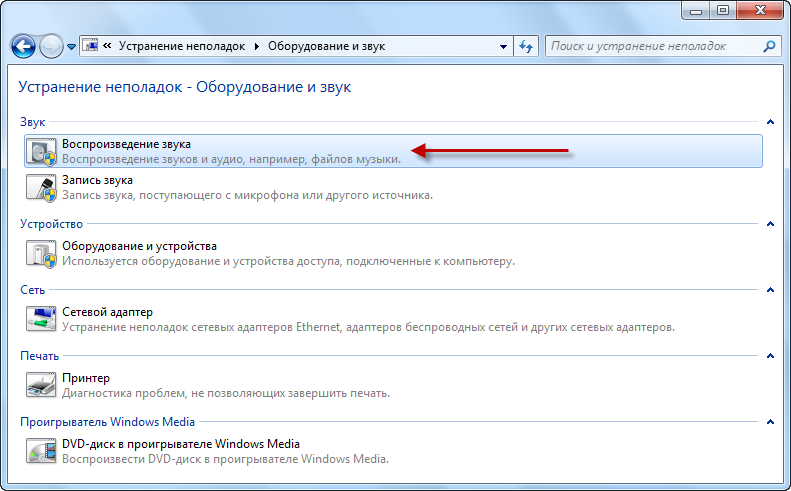Click the Принтер troubleshooter icon
This screenshot has width=791, height=491.
[x=40, y=385]
